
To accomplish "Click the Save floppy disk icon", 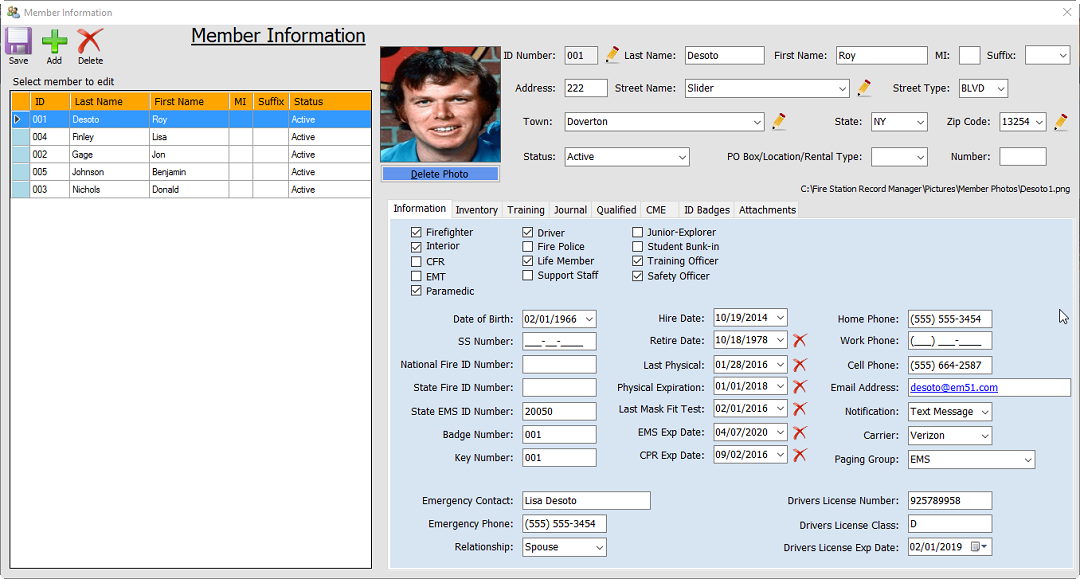I will tap(18, 42).
